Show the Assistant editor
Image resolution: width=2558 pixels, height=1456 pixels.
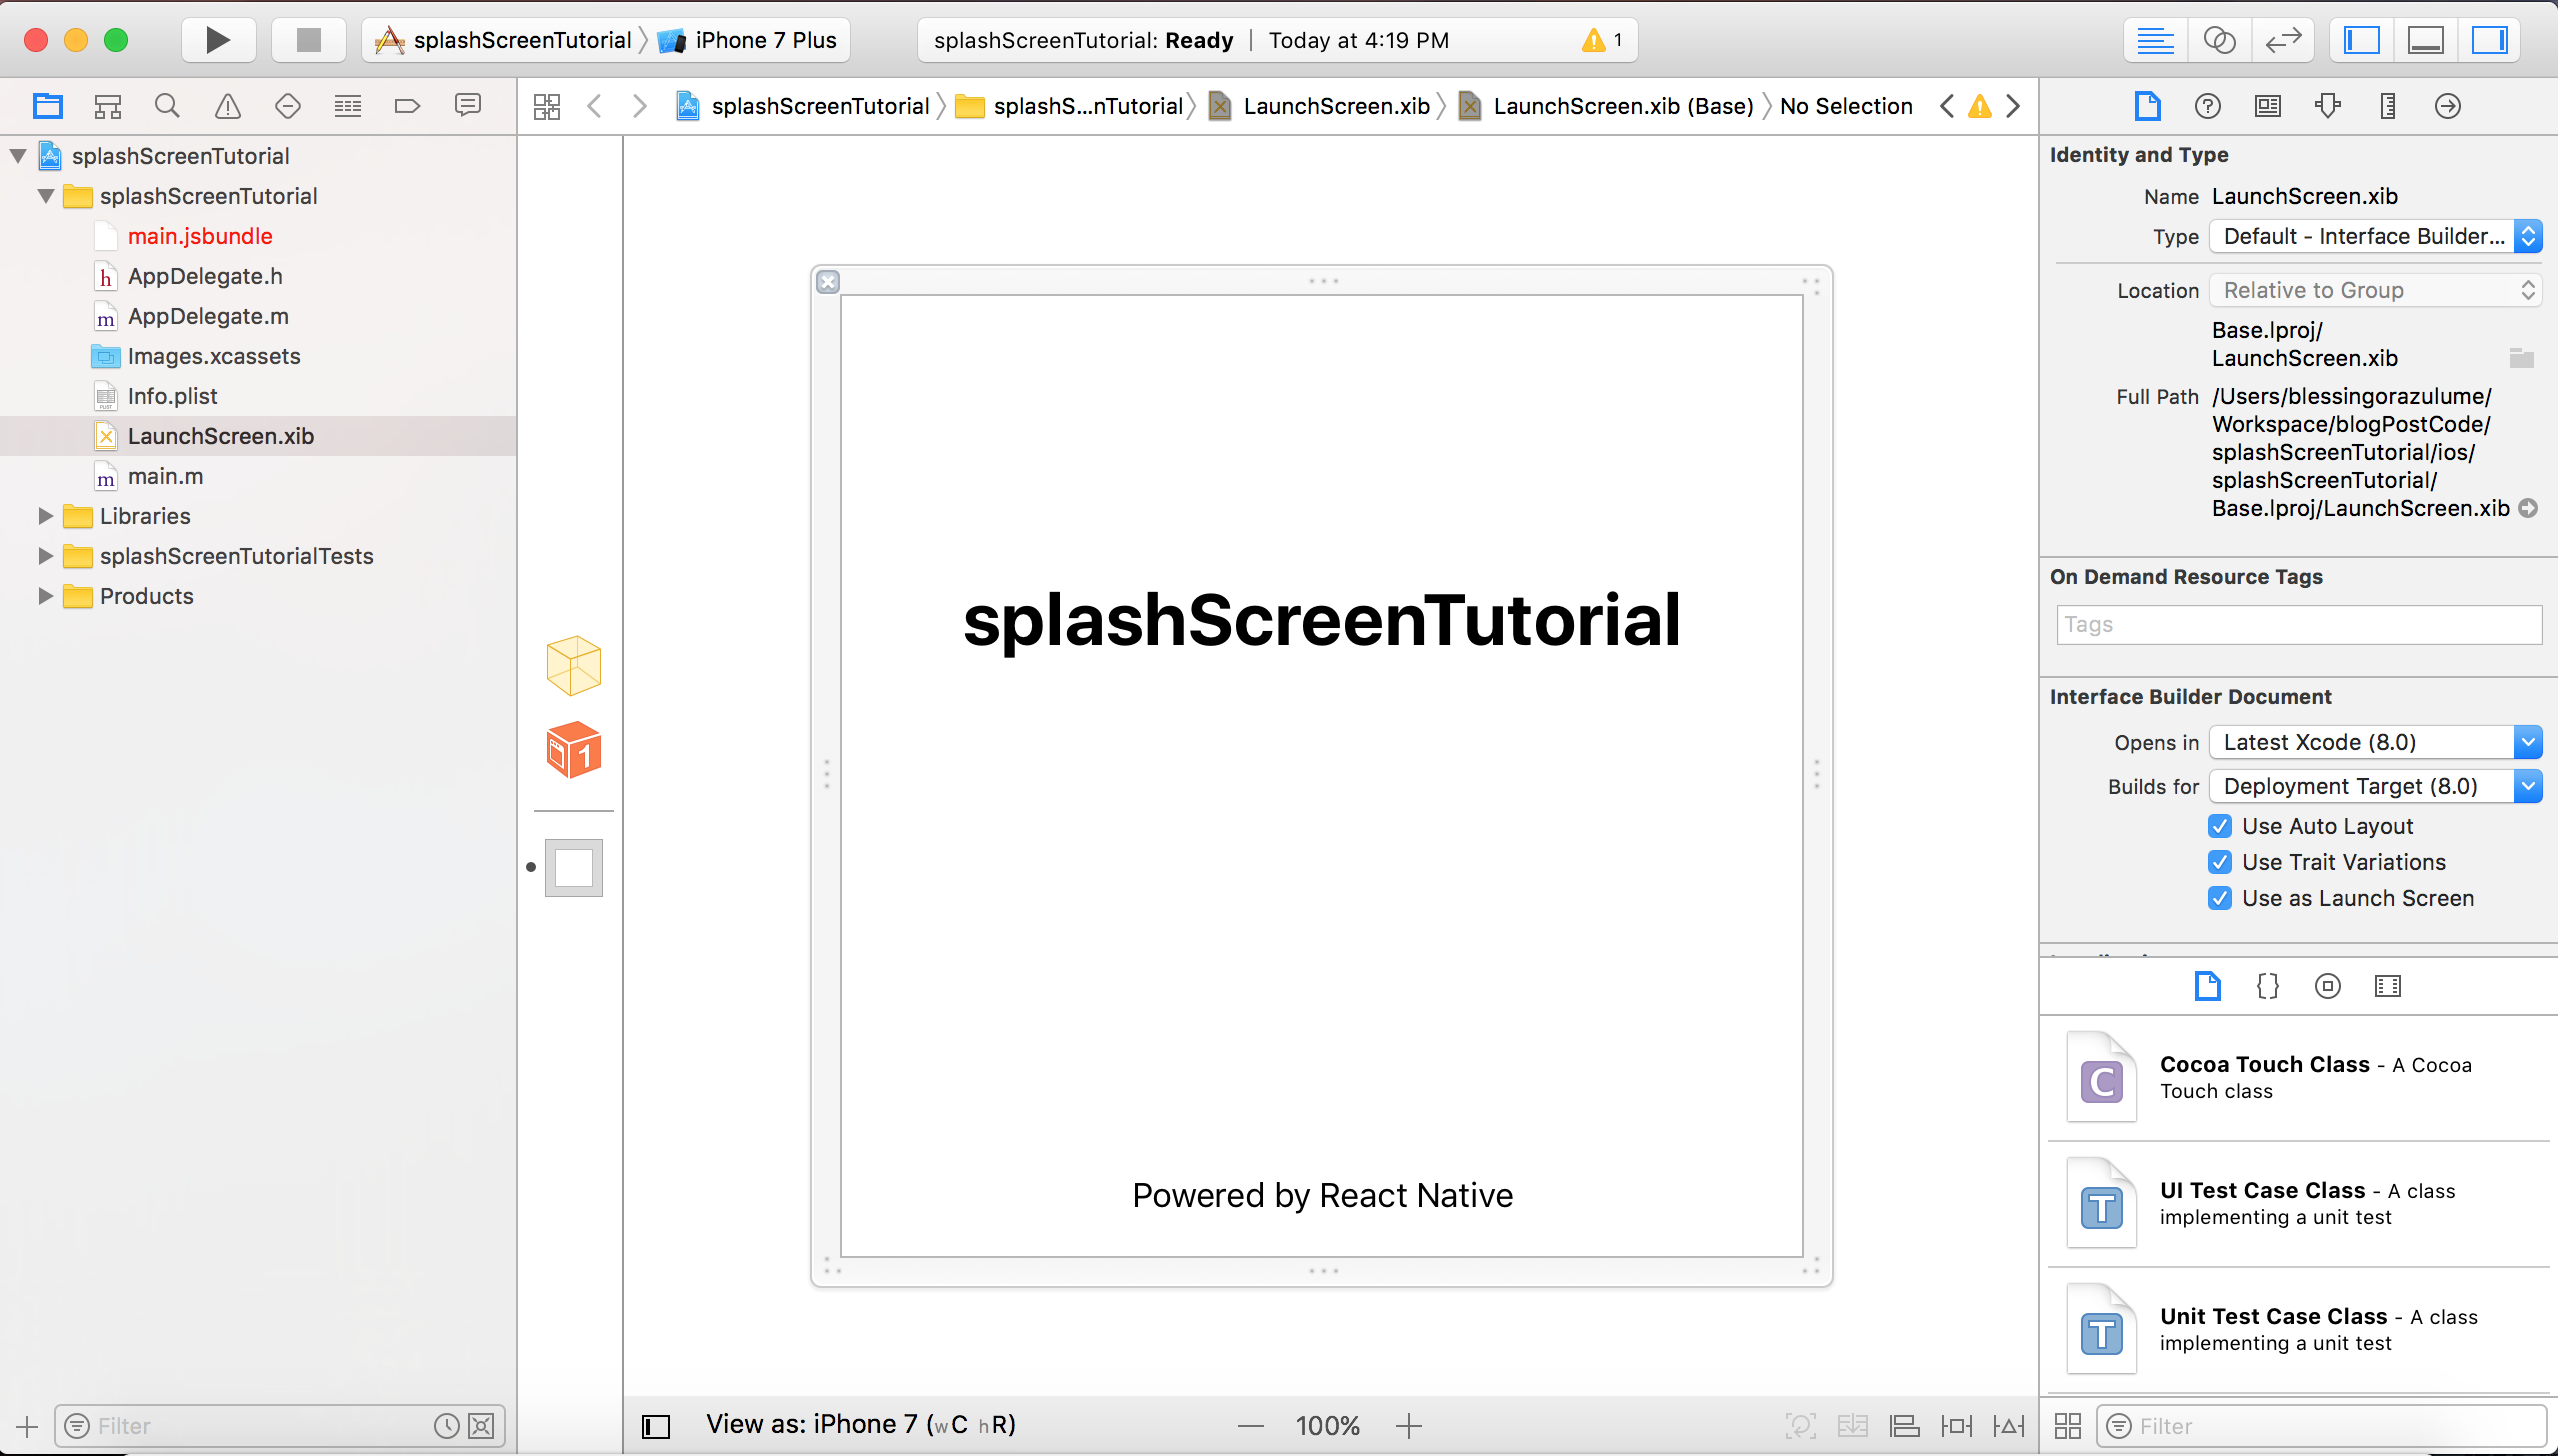click(x=2219, y=40)
